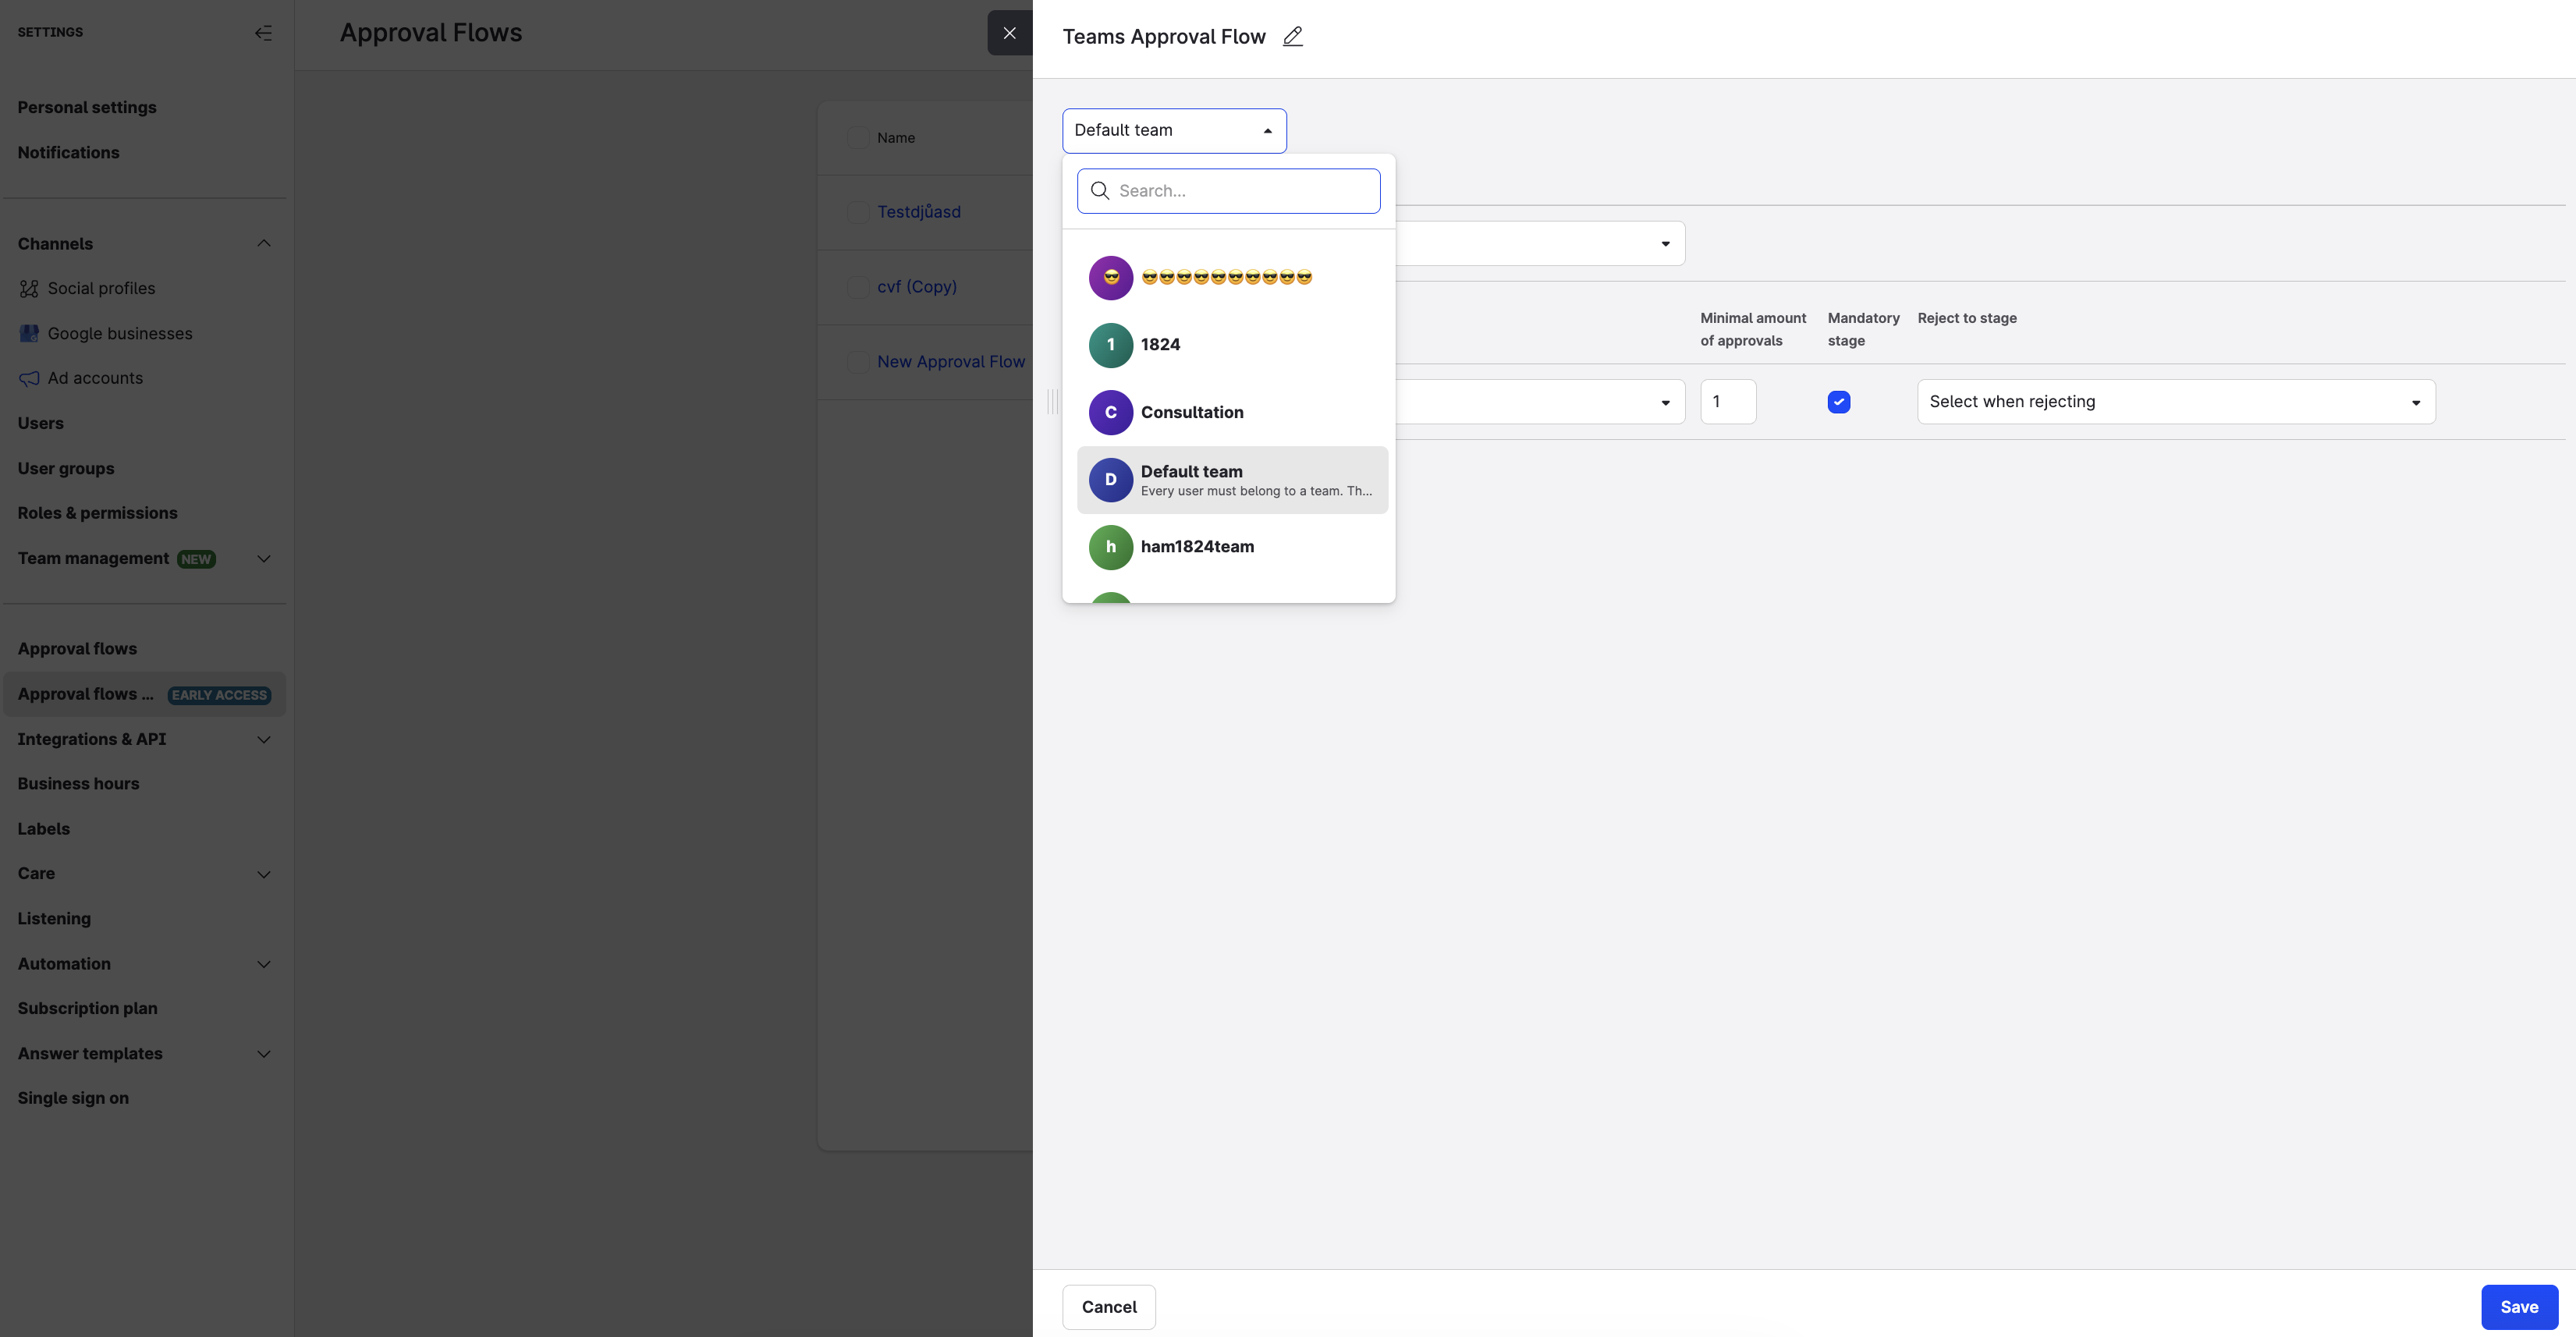
Task: Click the Social profiles icon
Action: click(29, 289)
